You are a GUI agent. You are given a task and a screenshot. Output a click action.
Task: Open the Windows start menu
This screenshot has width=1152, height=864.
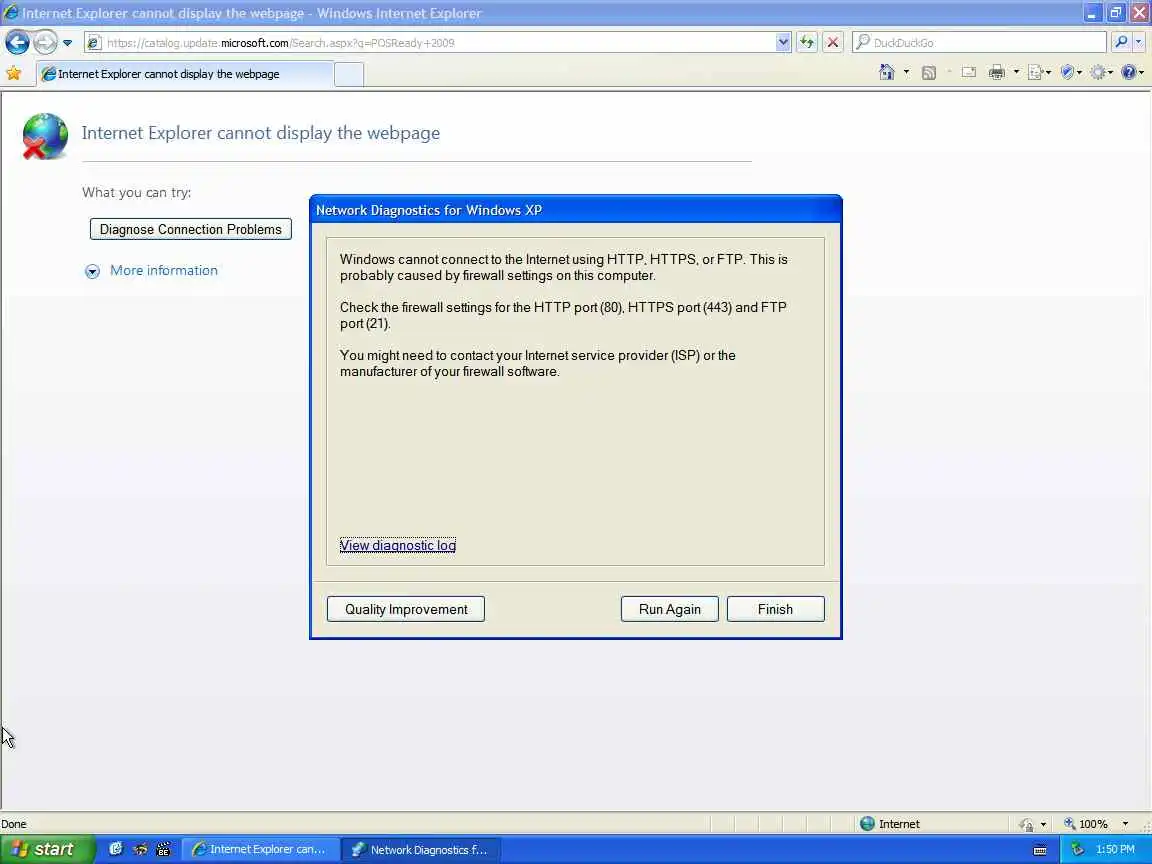[46, 849]
